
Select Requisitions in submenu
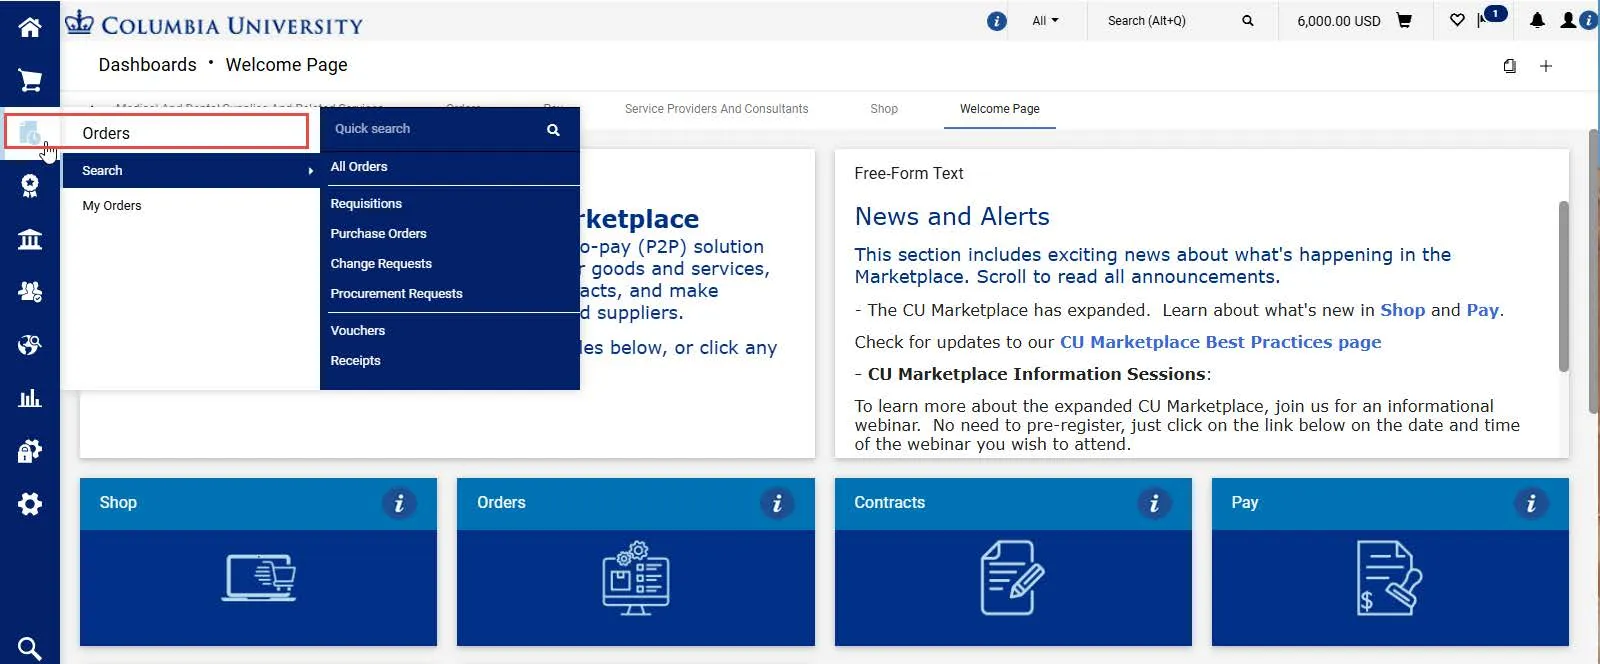[366, 204]
